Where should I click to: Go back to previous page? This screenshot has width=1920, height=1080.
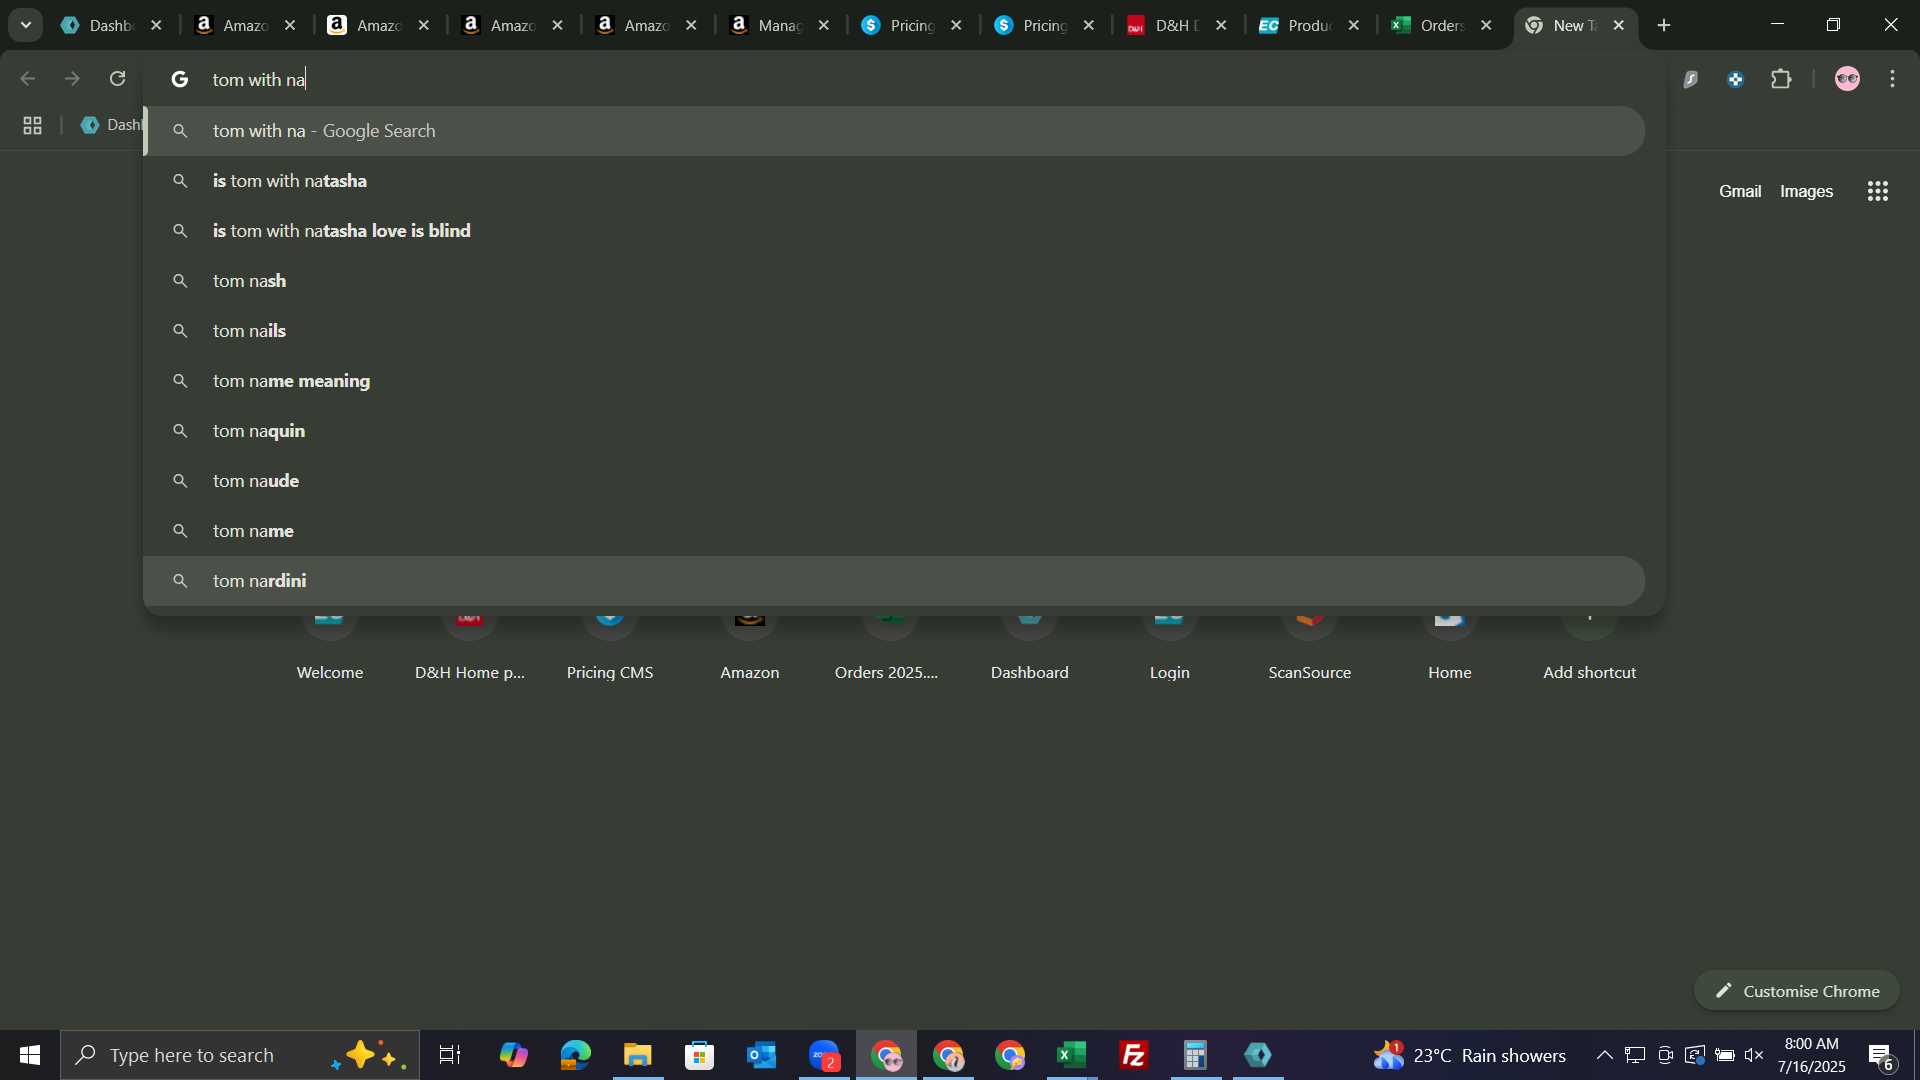(28, 78)
